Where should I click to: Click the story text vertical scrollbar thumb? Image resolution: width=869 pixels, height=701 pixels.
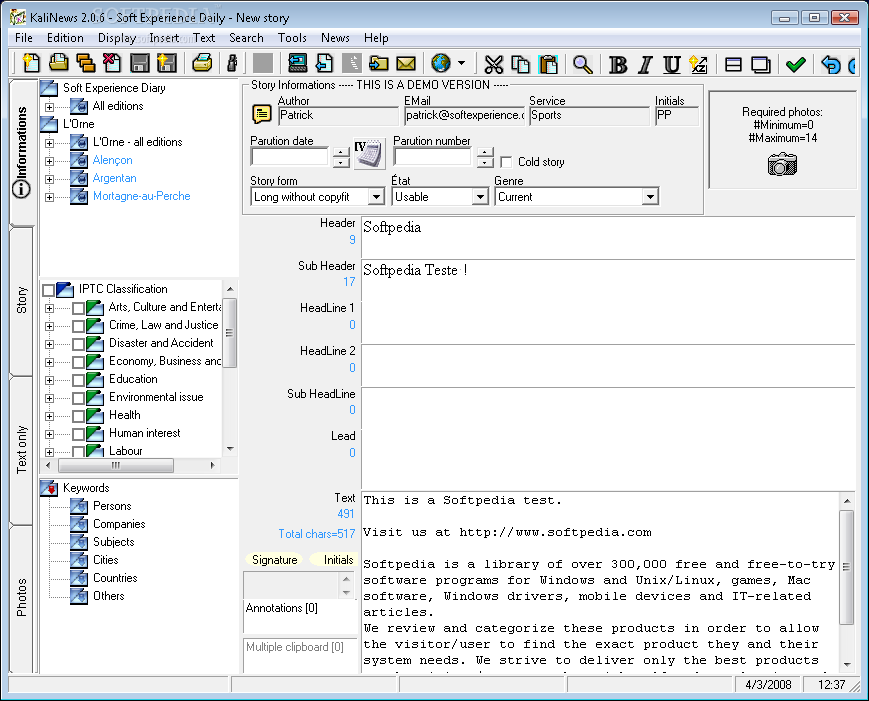(846, 566)
